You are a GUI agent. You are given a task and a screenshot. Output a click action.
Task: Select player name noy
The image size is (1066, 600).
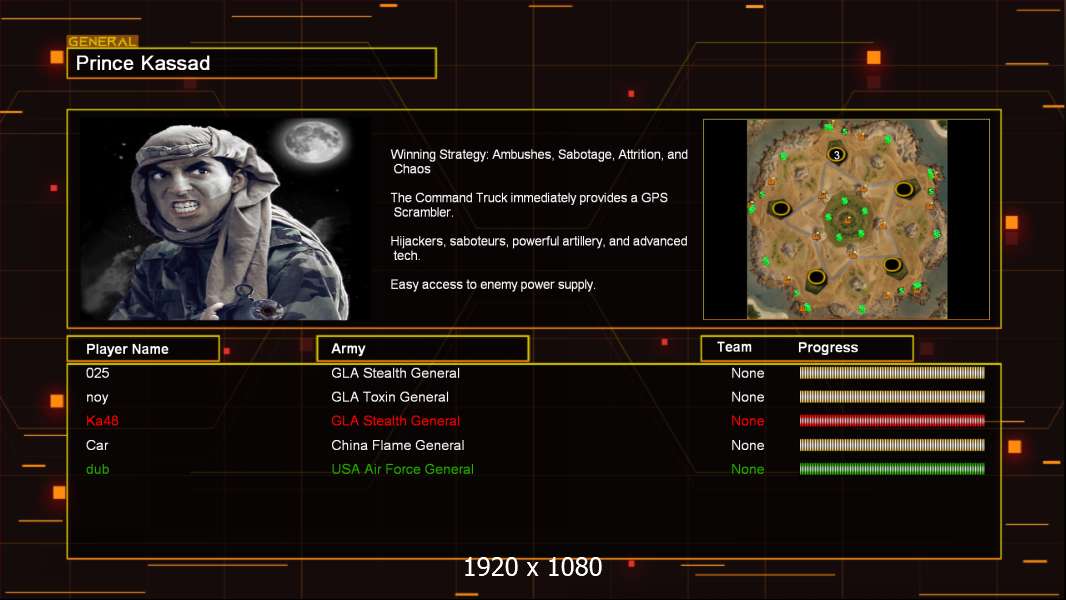pyautogui.click(x=97, y=397)
